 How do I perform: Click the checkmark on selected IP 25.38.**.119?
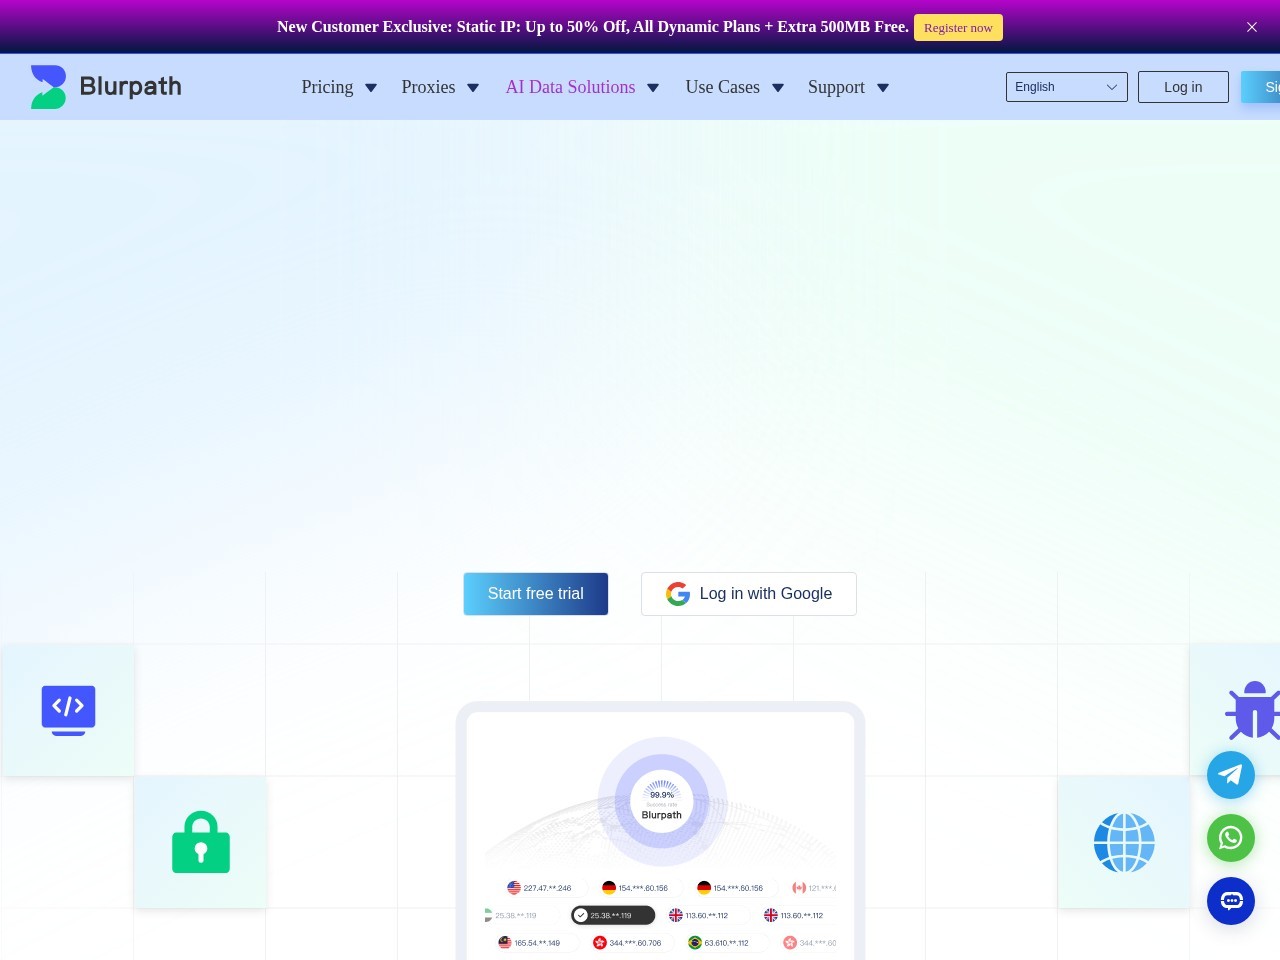point(580,915)
